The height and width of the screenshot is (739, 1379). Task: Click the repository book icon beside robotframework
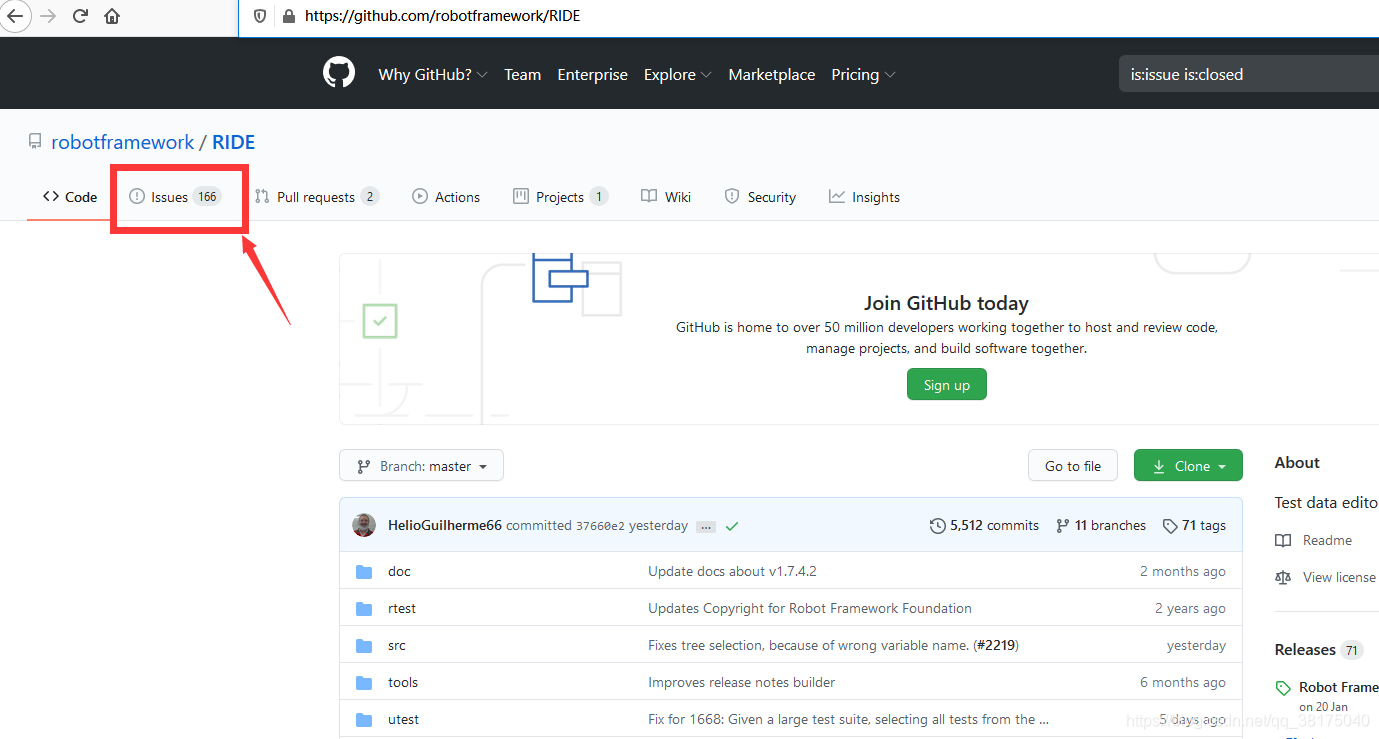click(35, 142)
